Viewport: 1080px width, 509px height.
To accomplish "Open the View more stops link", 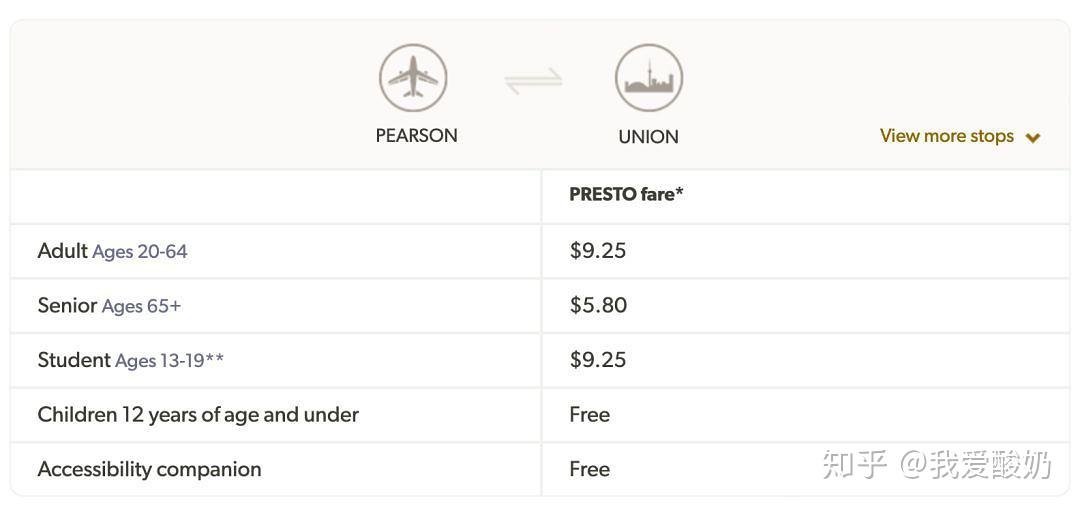I will pos(946,136).
